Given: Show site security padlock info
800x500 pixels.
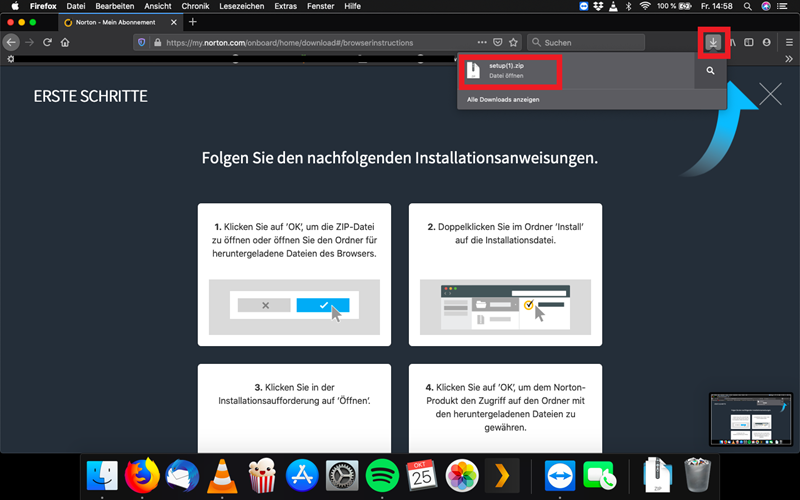Looking at the screenshot, I should [x=158, y=42].
